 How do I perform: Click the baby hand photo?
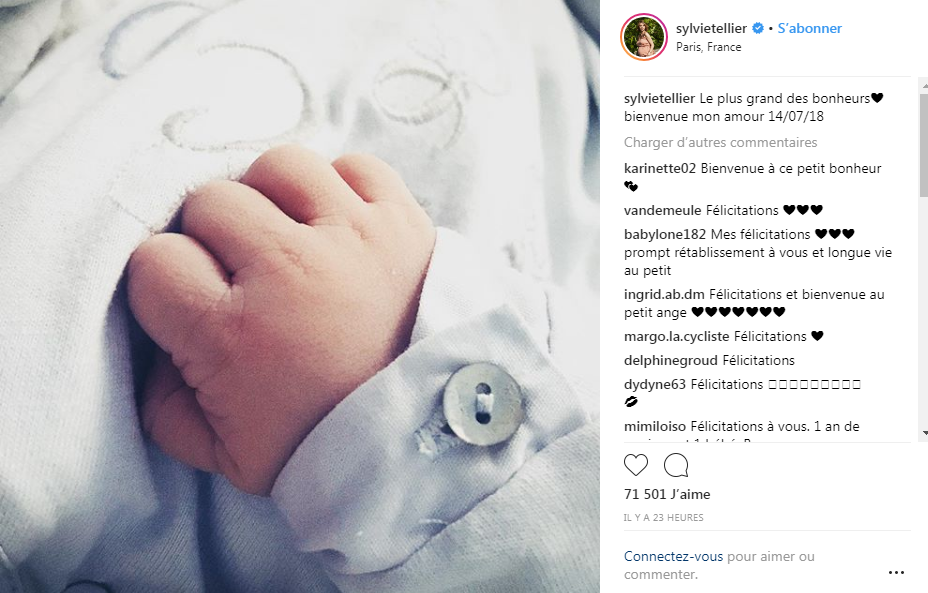point(299,296)
